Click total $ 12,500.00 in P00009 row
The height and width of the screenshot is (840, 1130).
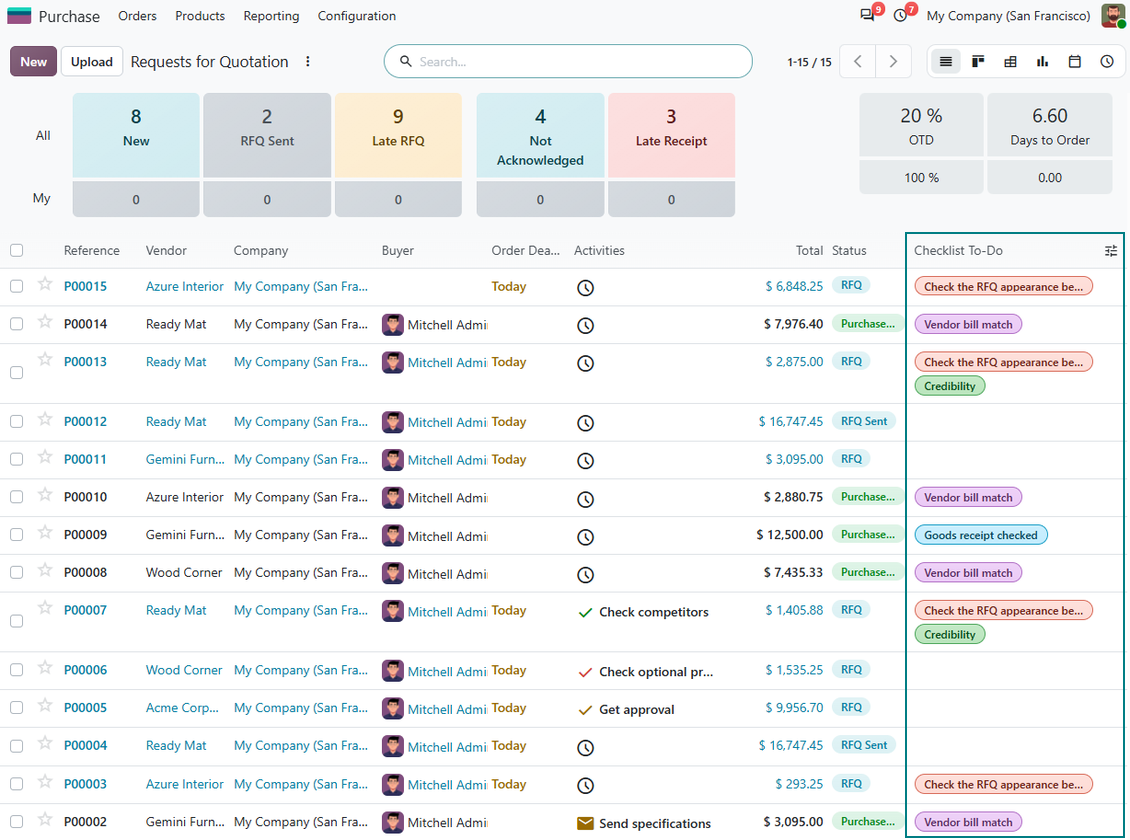pyautogui.click(x=789, y=535)
